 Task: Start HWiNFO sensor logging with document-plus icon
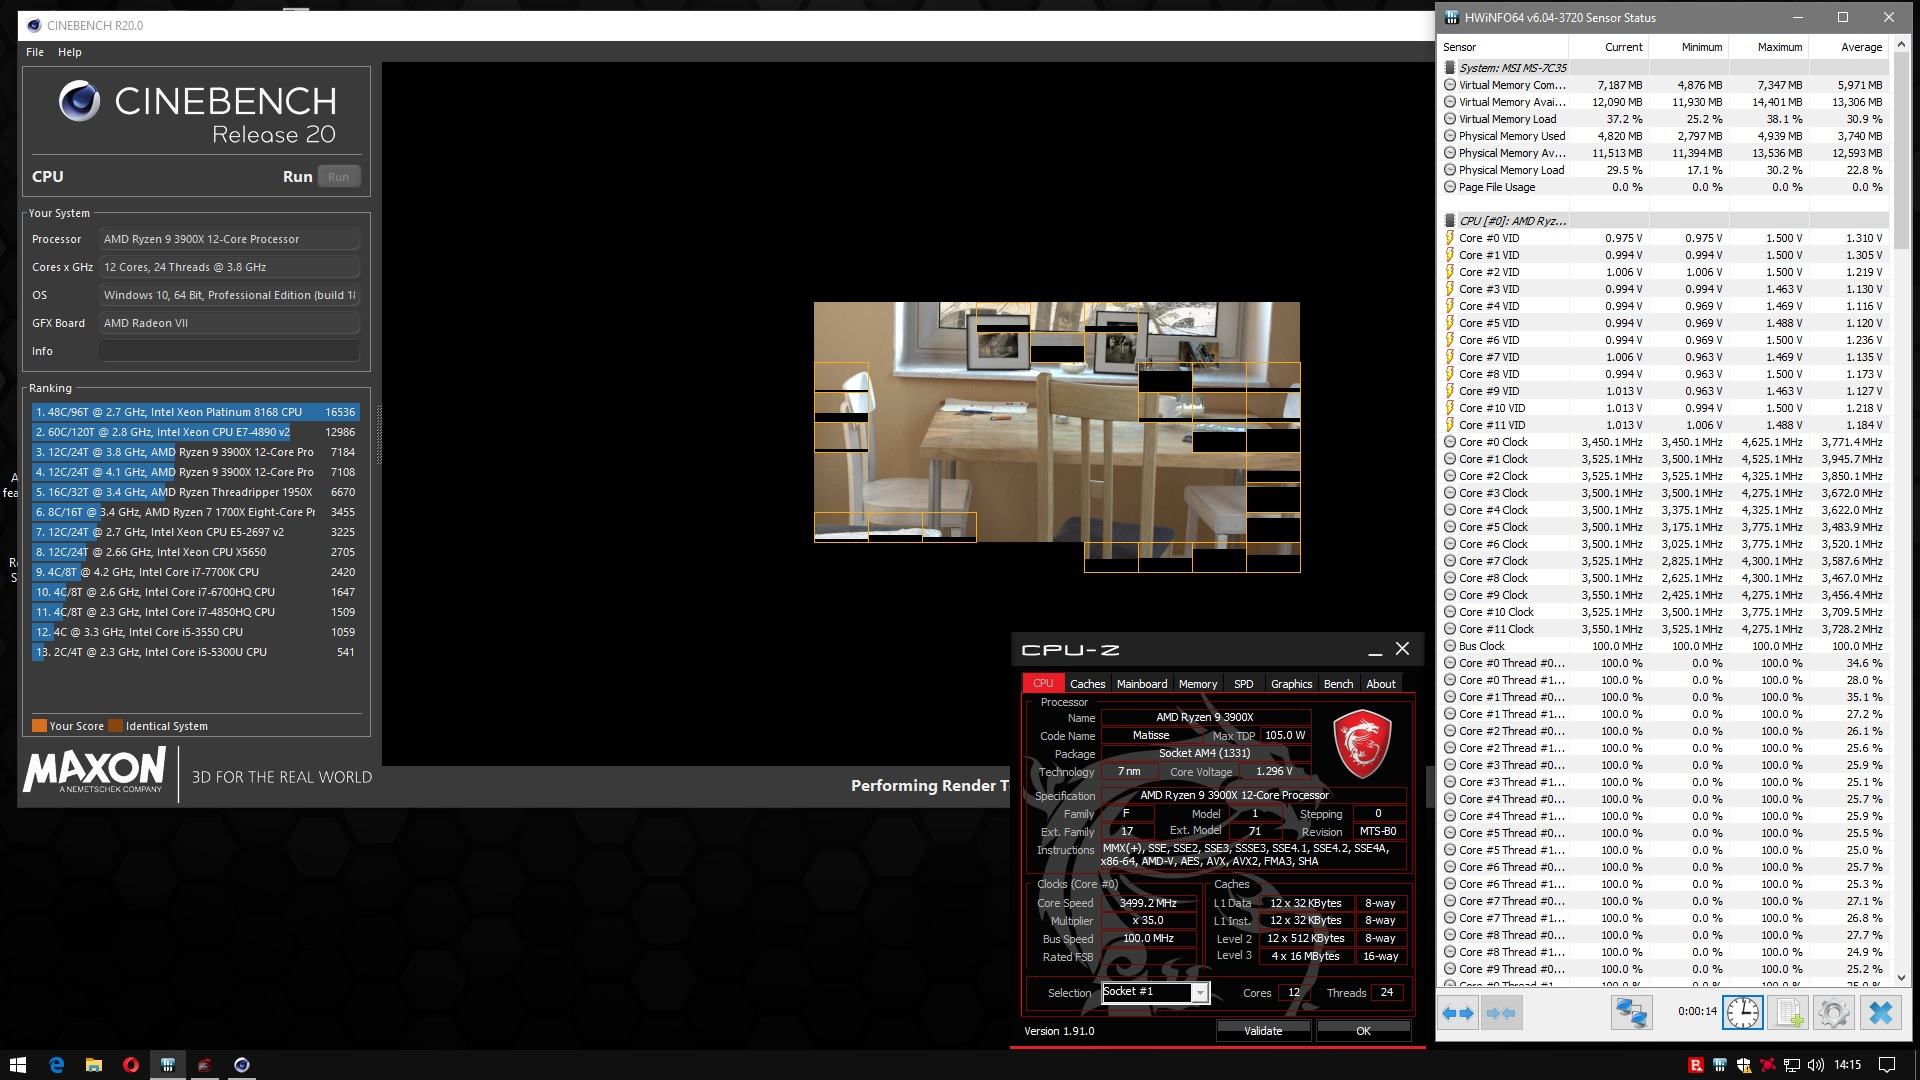(1788, 1013)
